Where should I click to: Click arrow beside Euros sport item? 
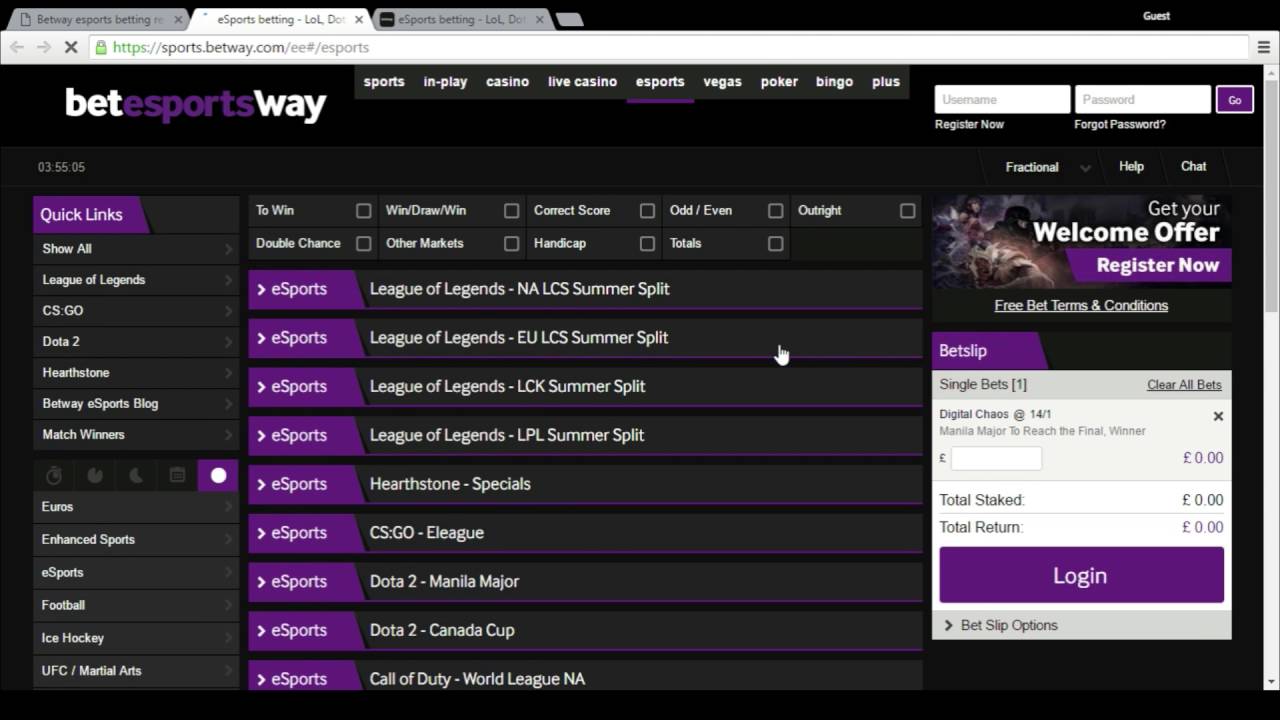pyautogui.click(x=228, y=507)
